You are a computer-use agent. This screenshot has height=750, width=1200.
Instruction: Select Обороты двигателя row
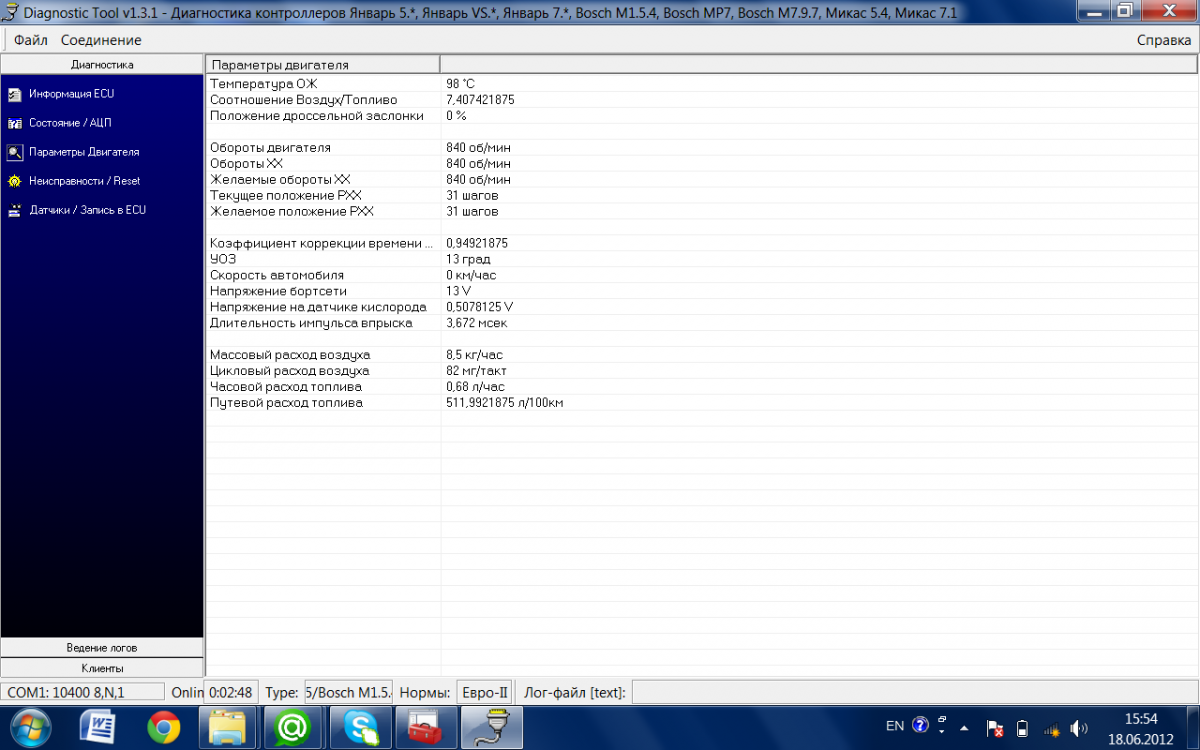tap(701, 148)
